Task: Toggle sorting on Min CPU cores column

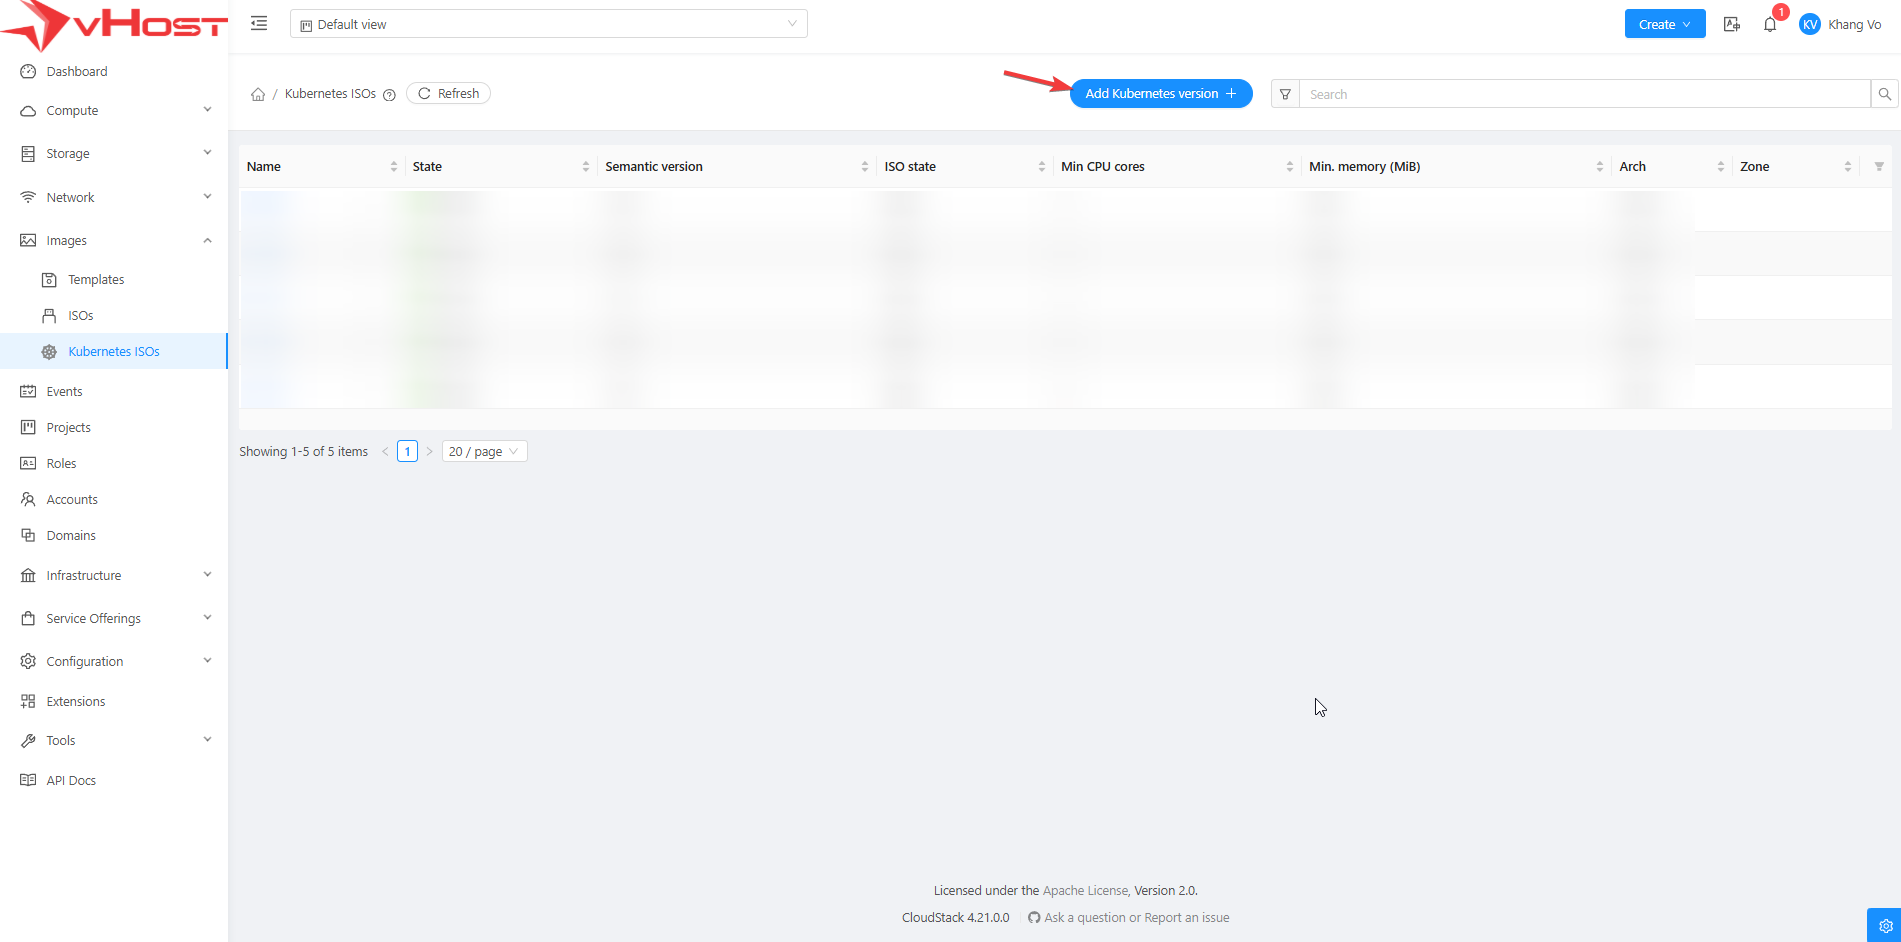Action: [x=1289, y=167]
